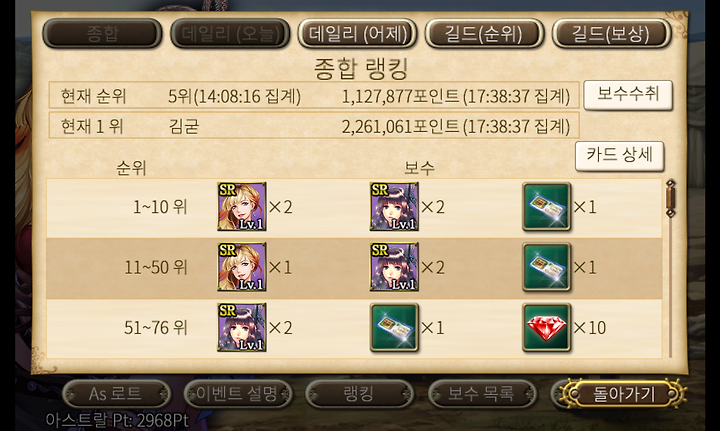
Task: Open the 이벤트 설명 menu item
Action: [x=238, y=394]
